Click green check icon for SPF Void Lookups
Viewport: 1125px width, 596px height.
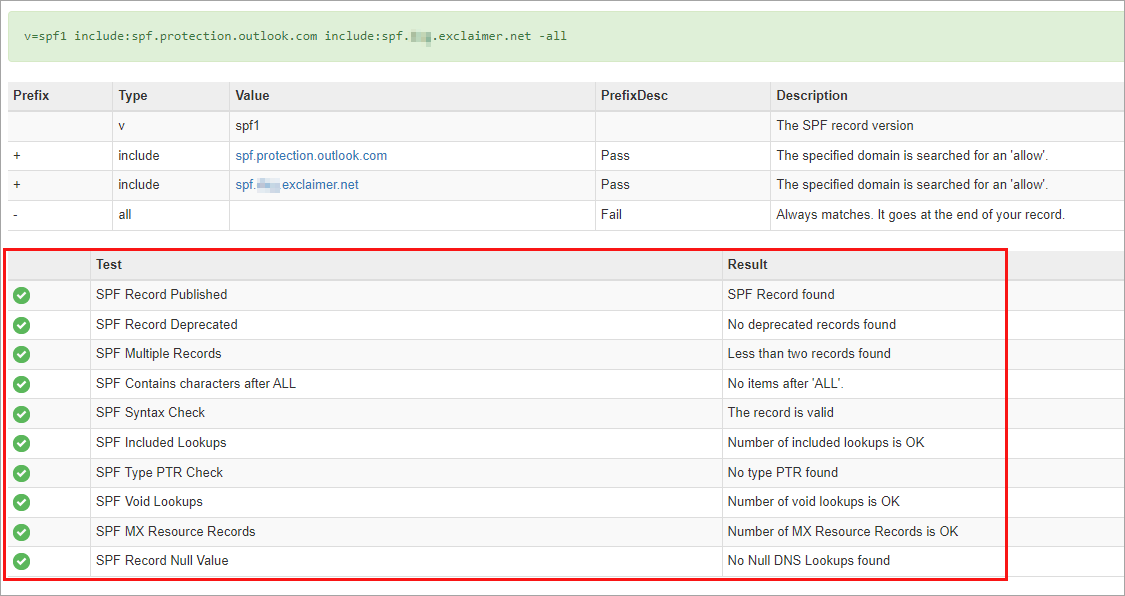coord(22,502)
